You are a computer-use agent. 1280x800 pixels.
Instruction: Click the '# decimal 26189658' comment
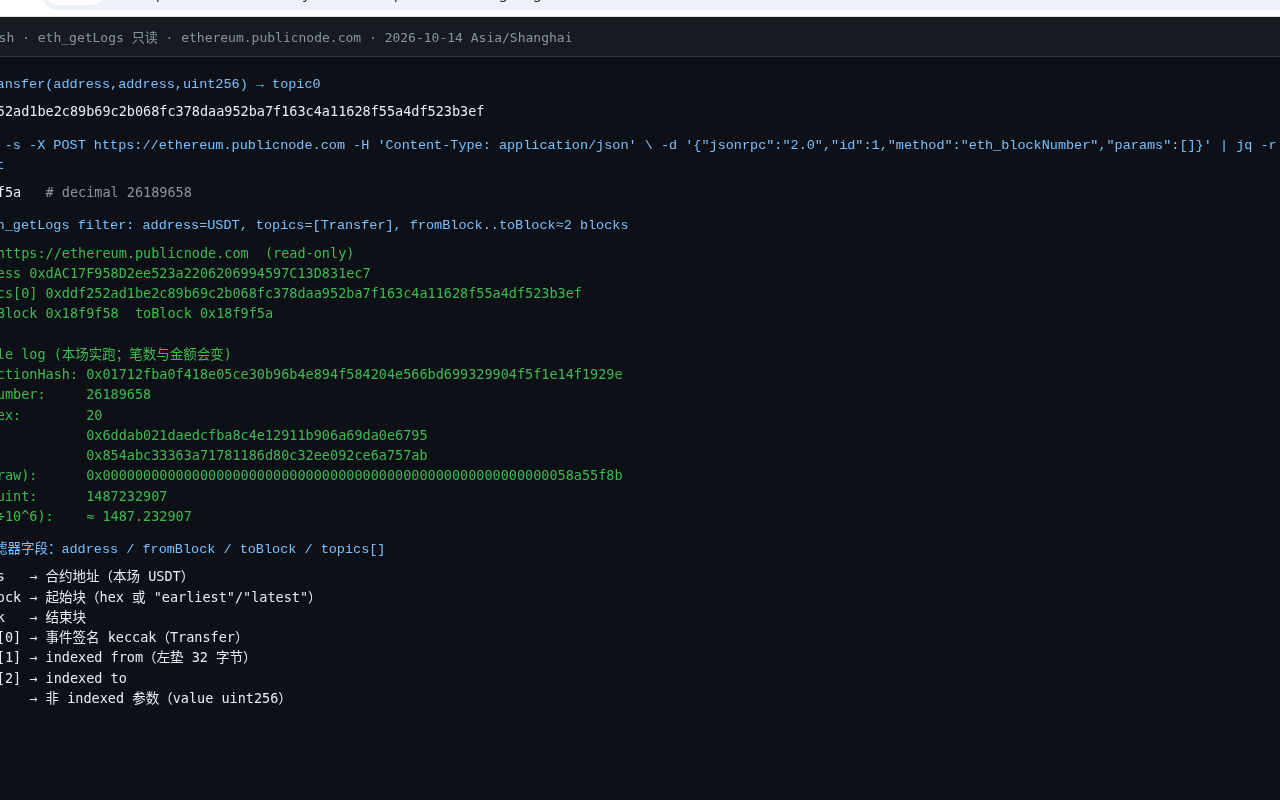coord(118,192)
